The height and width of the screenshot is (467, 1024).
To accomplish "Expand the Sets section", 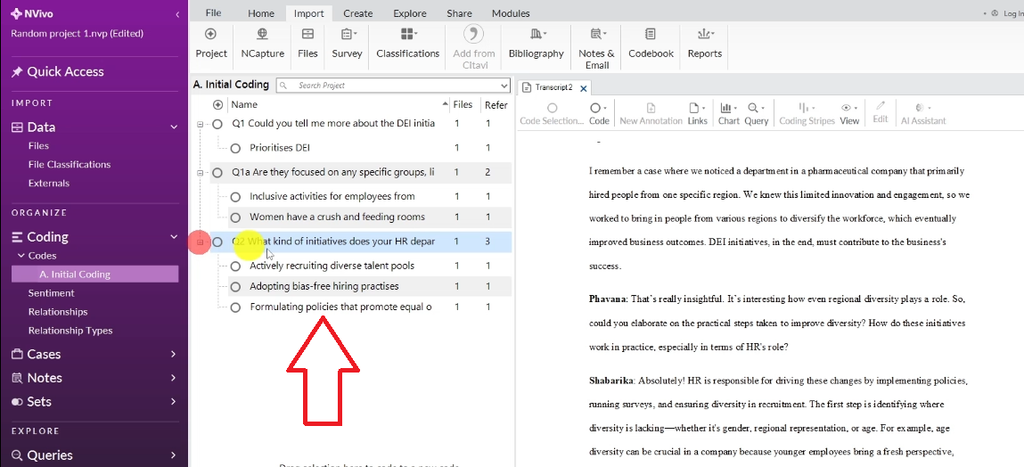I will pos(174,401).
